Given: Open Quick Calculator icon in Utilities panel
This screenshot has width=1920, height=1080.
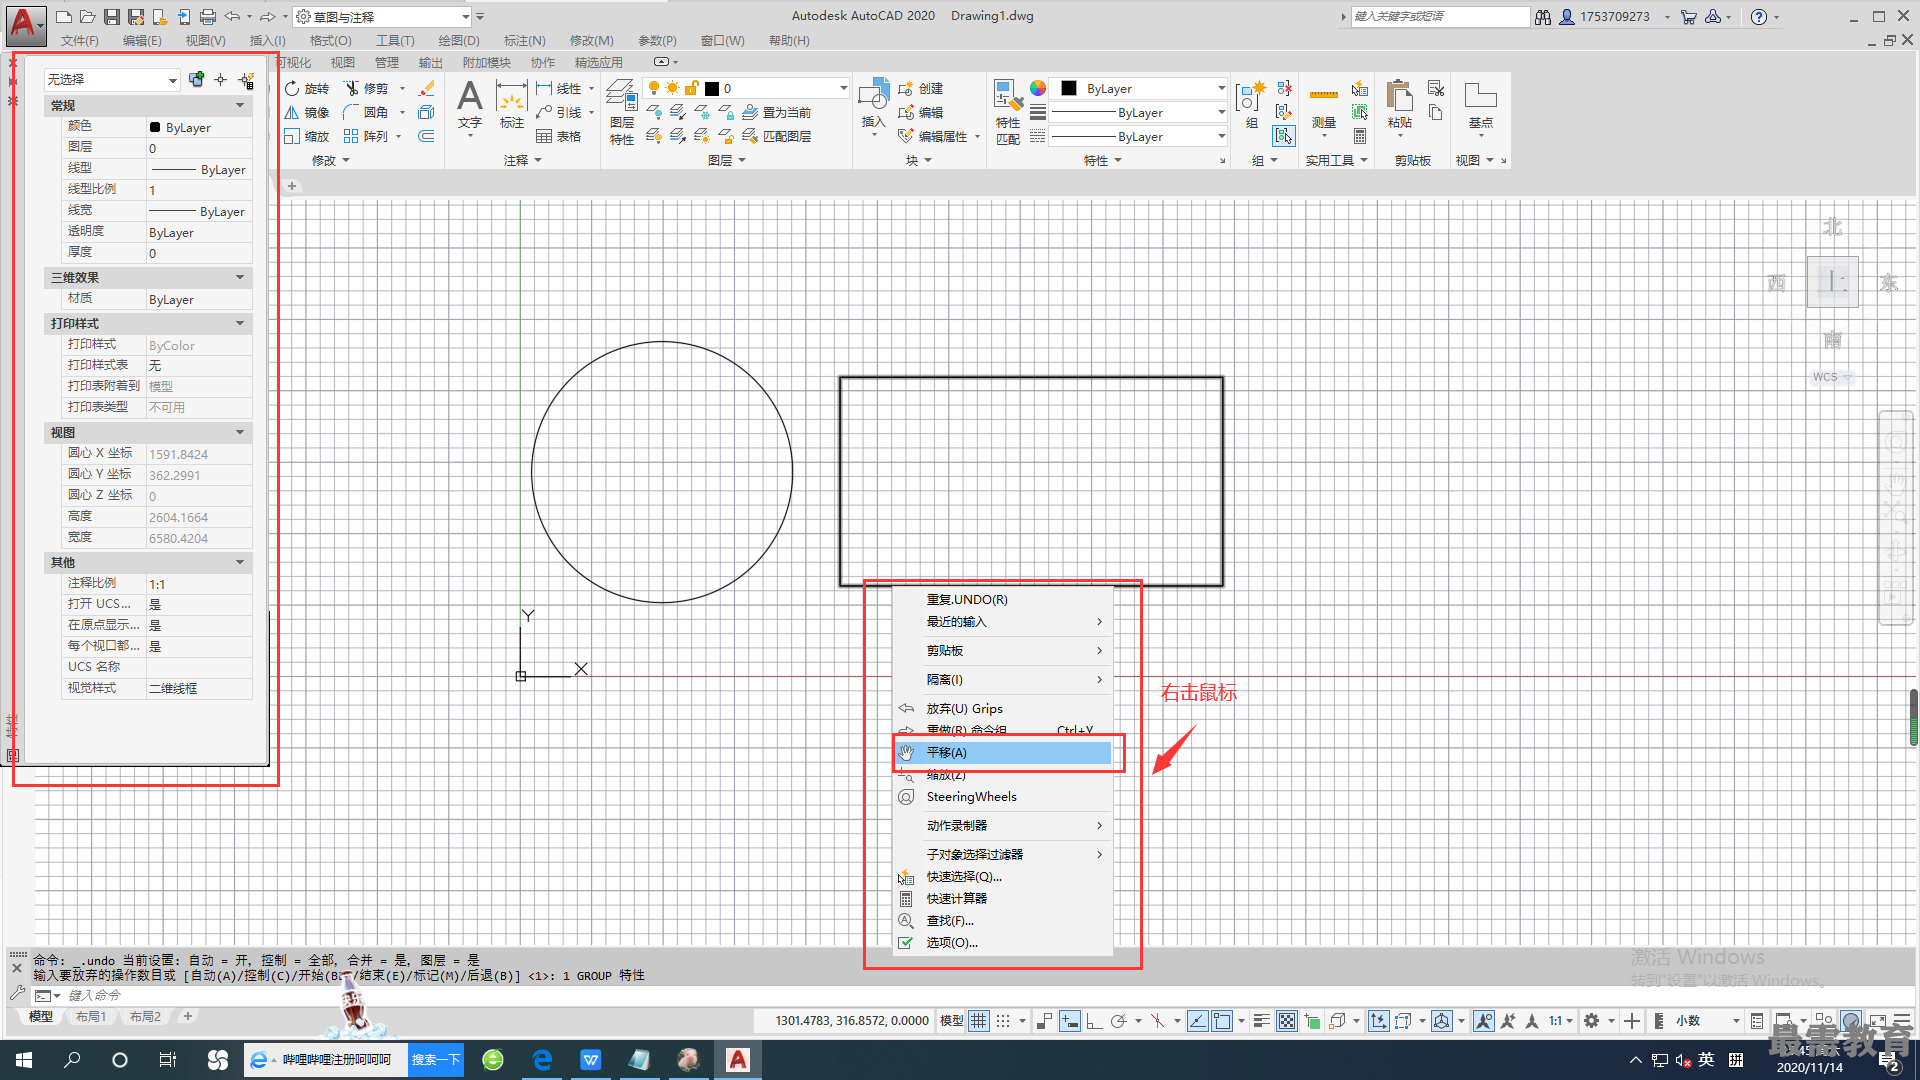Looking at the screenshot, I should tap(1360, 136).
